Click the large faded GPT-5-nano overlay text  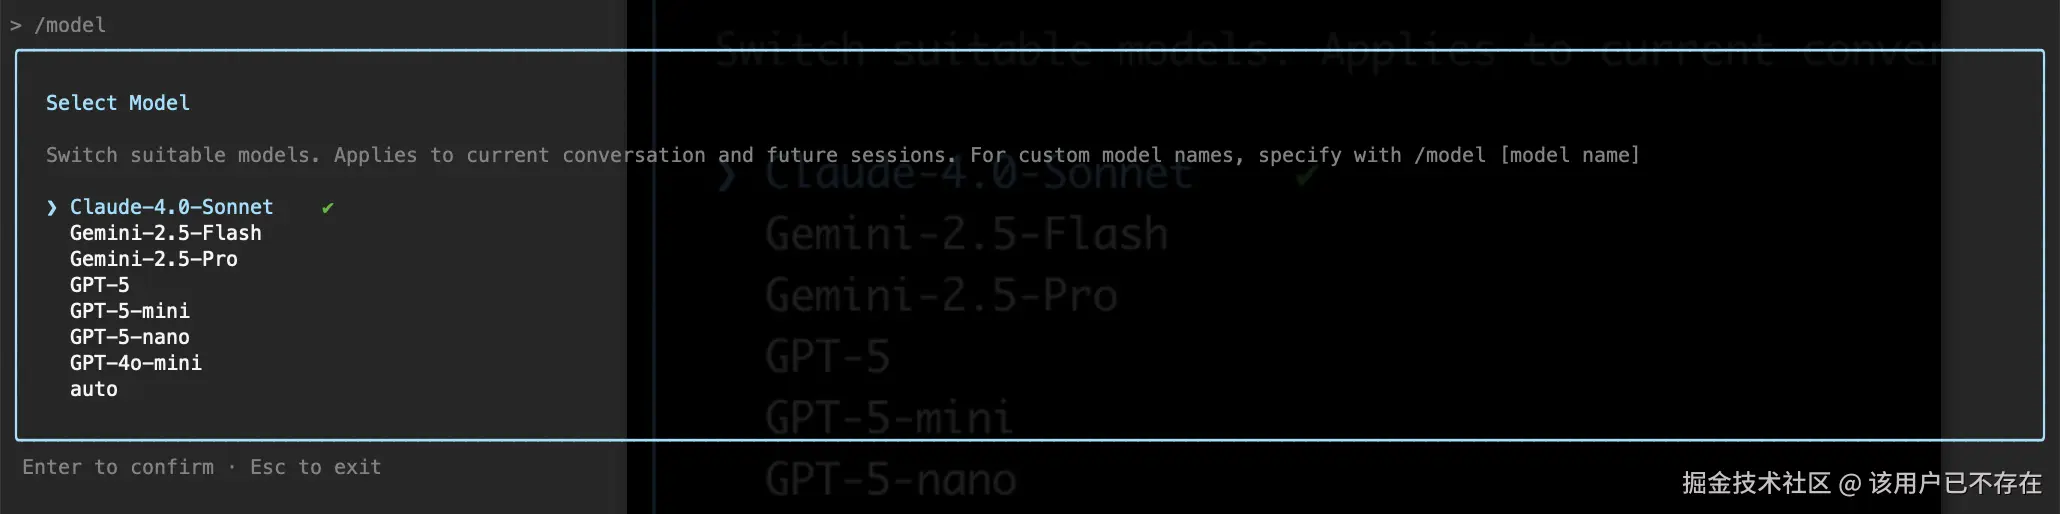click(x=890, y=480)
